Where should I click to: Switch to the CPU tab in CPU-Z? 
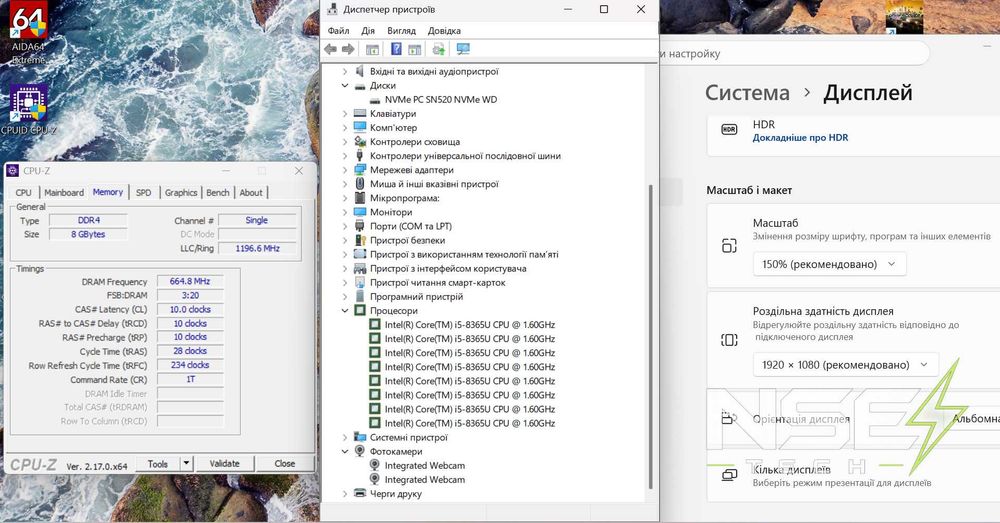point(24,193)
